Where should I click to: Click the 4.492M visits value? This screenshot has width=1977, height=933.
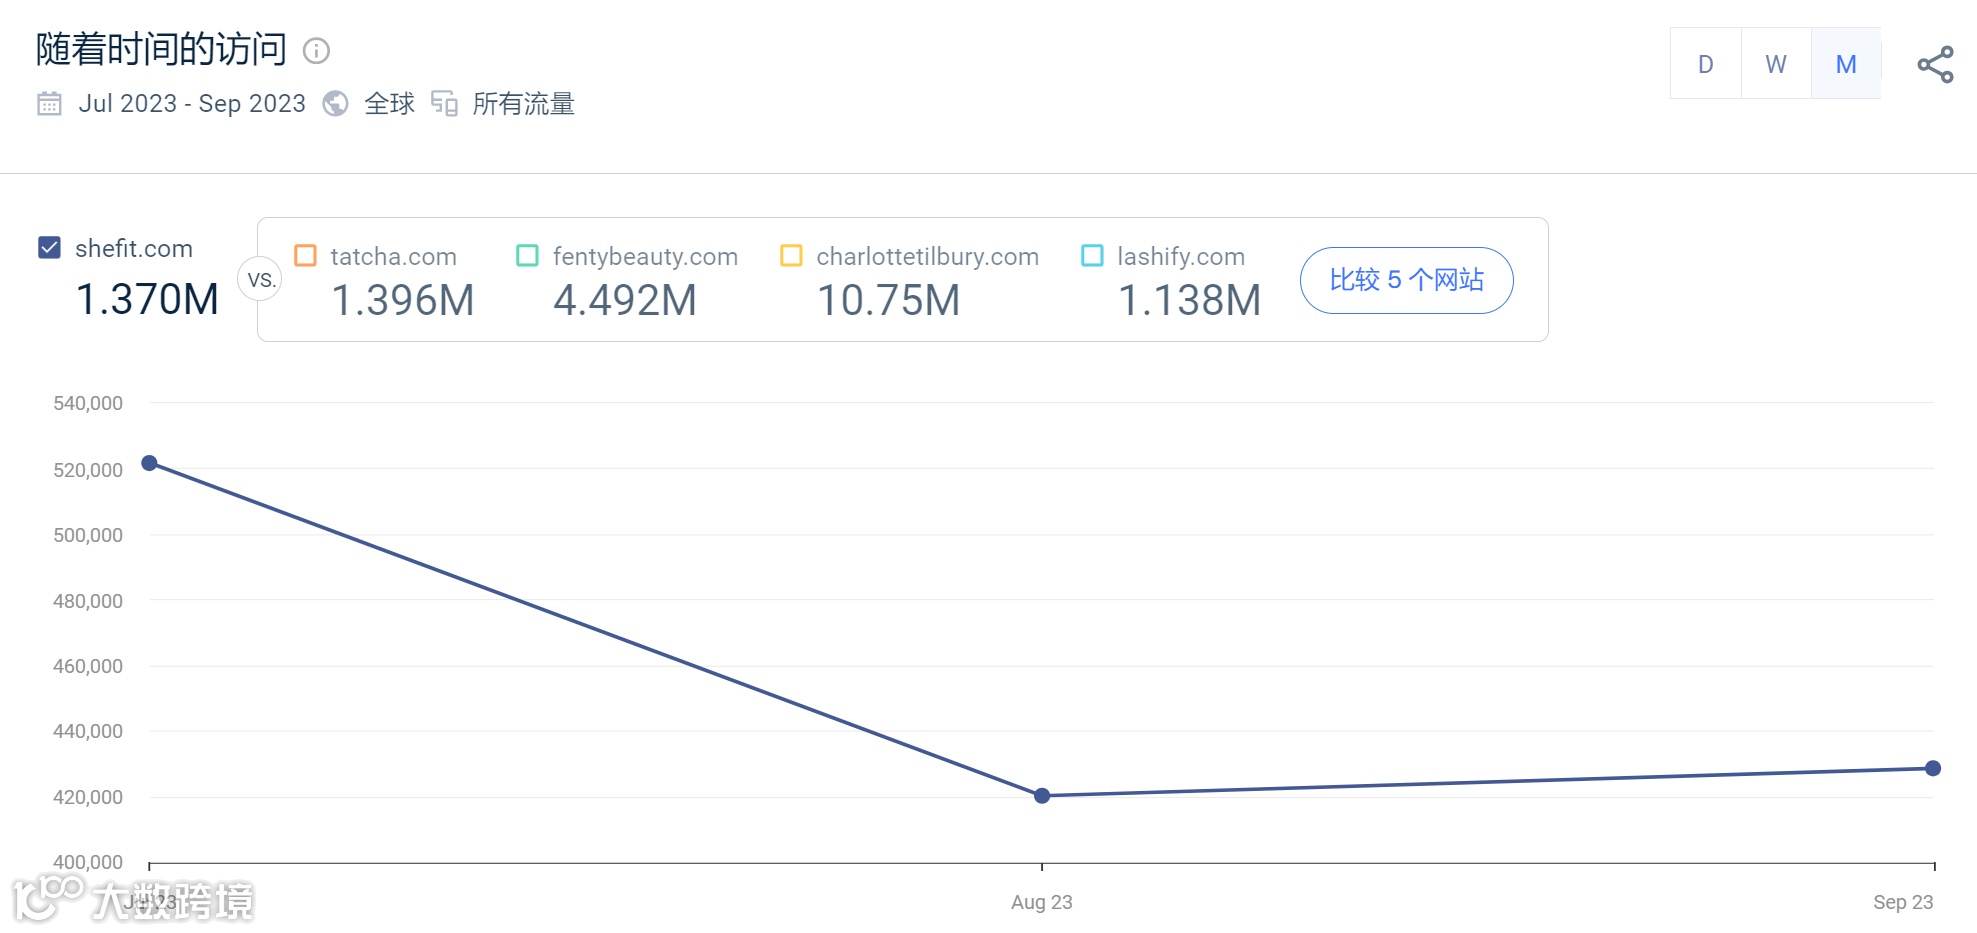pos(624,300)
